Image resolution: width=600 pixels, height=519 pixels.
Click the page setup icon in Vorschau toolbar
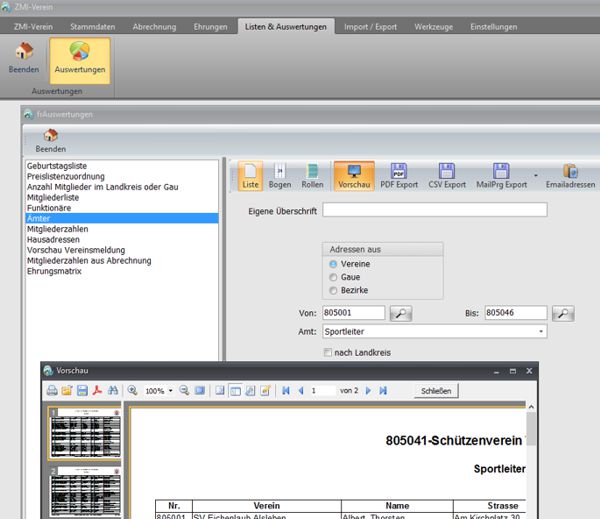pos(250,391)
